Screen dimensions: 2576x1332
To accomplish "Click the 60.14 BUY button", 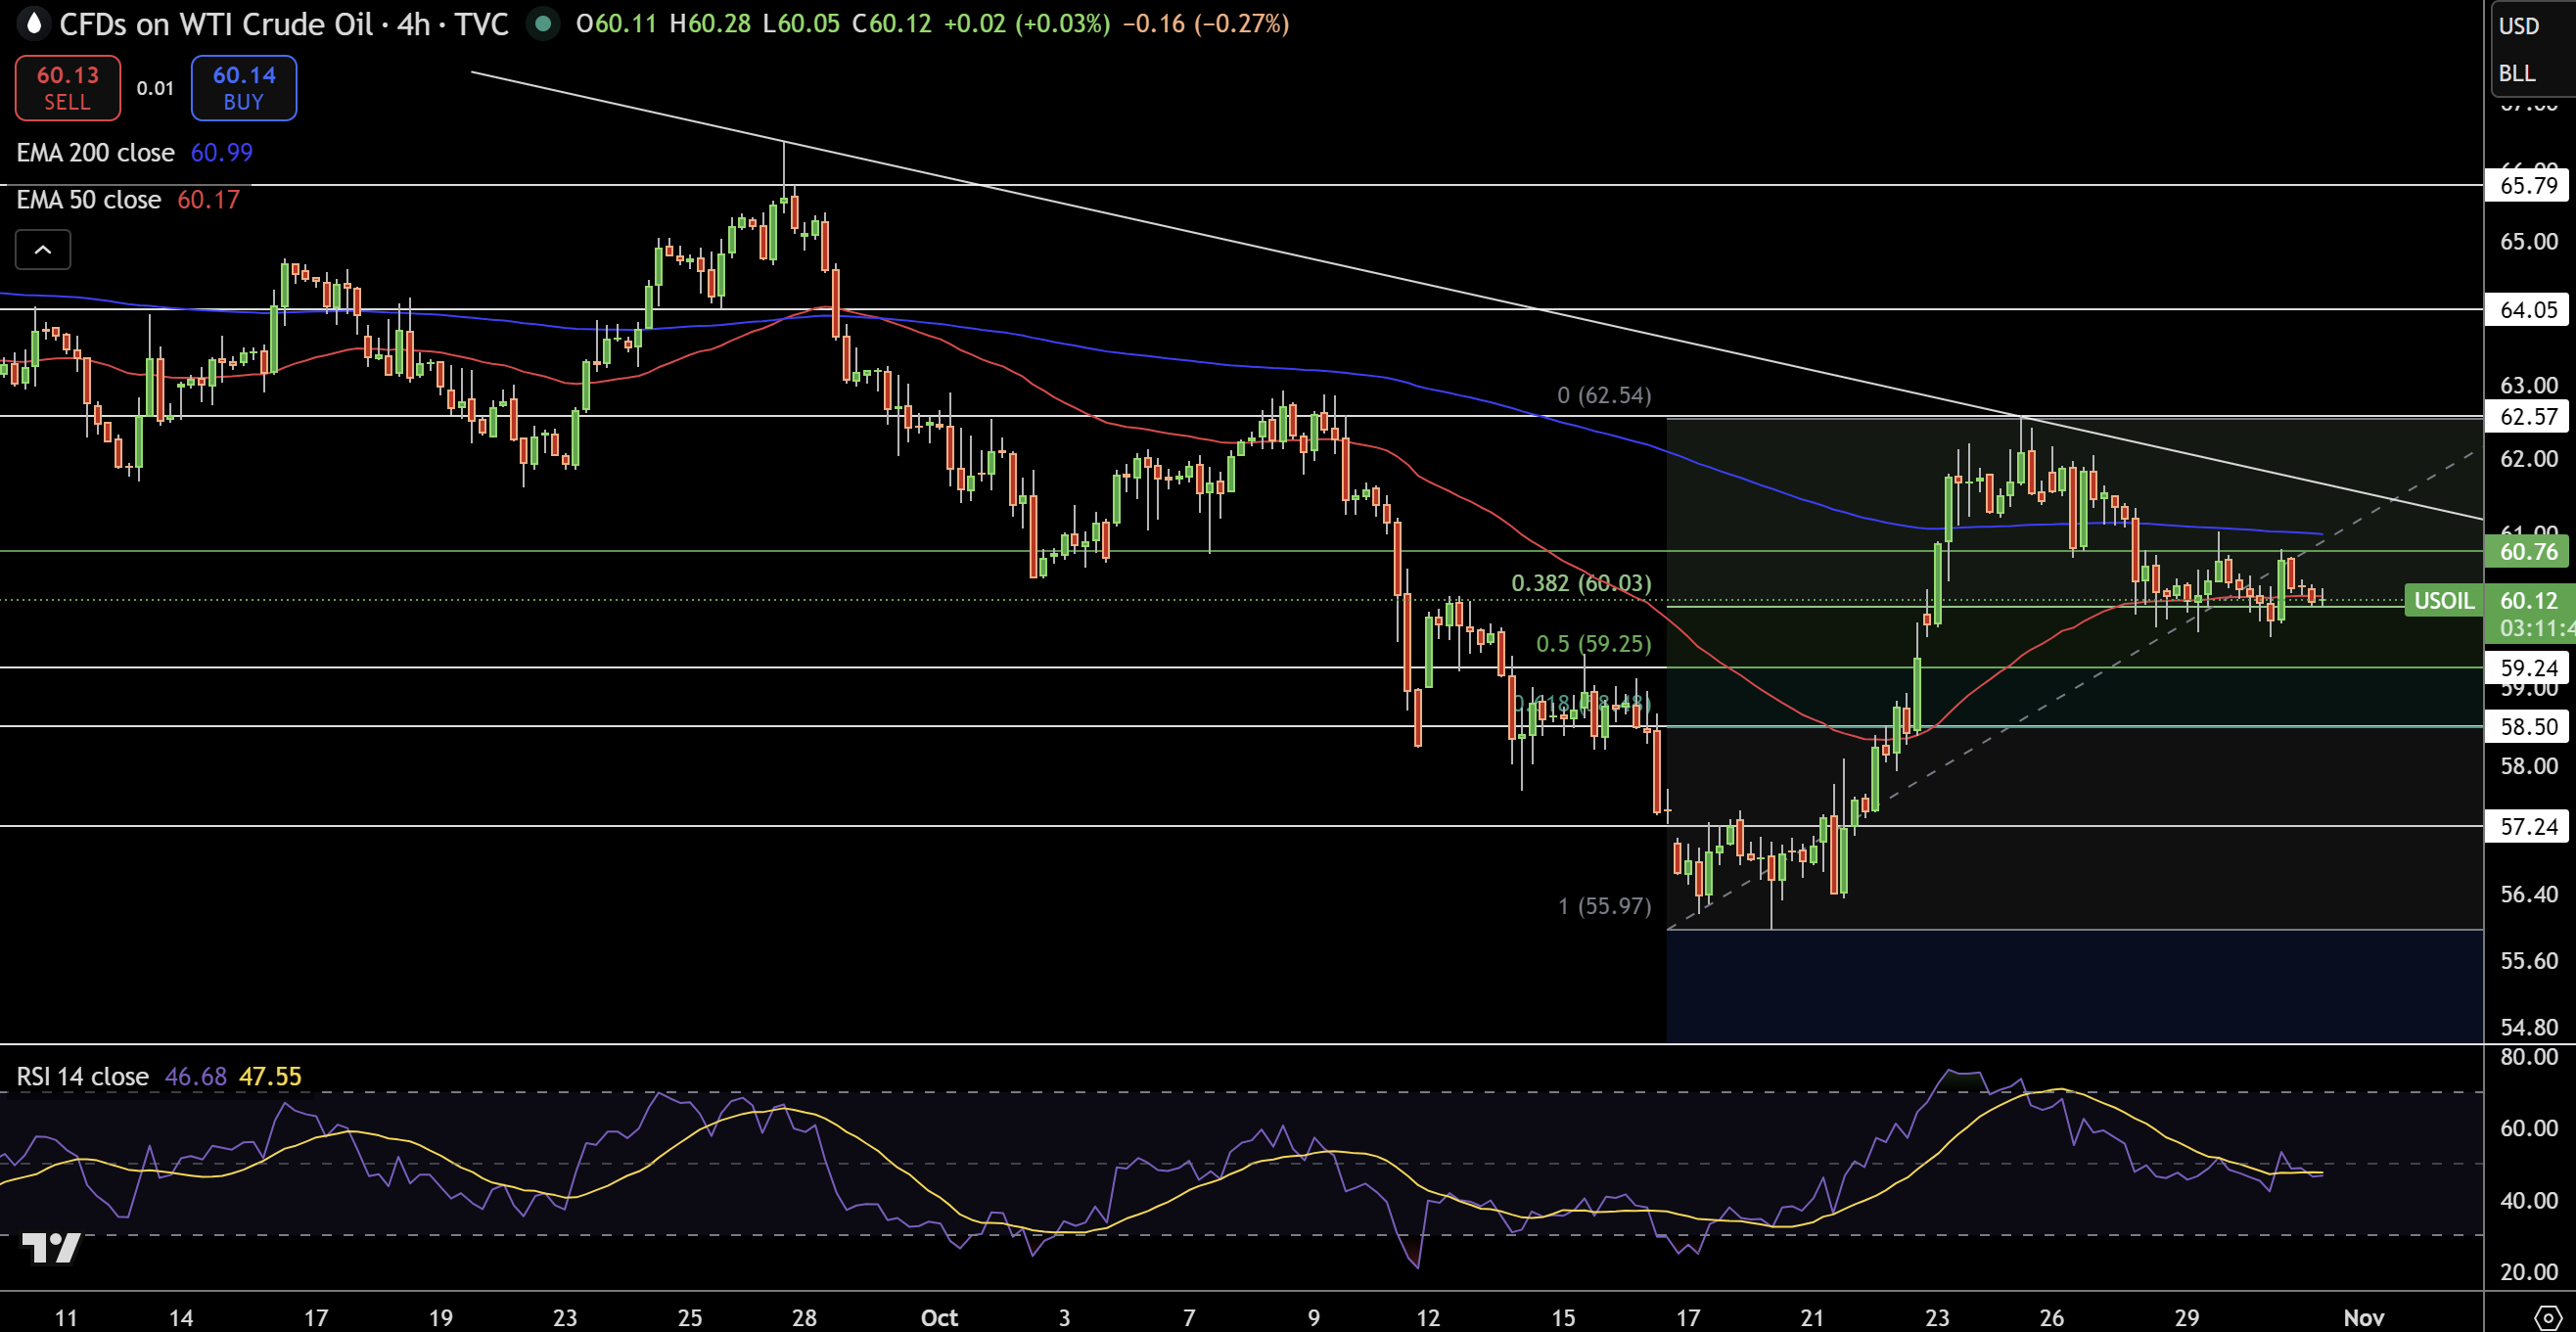I will pos(243,87).
